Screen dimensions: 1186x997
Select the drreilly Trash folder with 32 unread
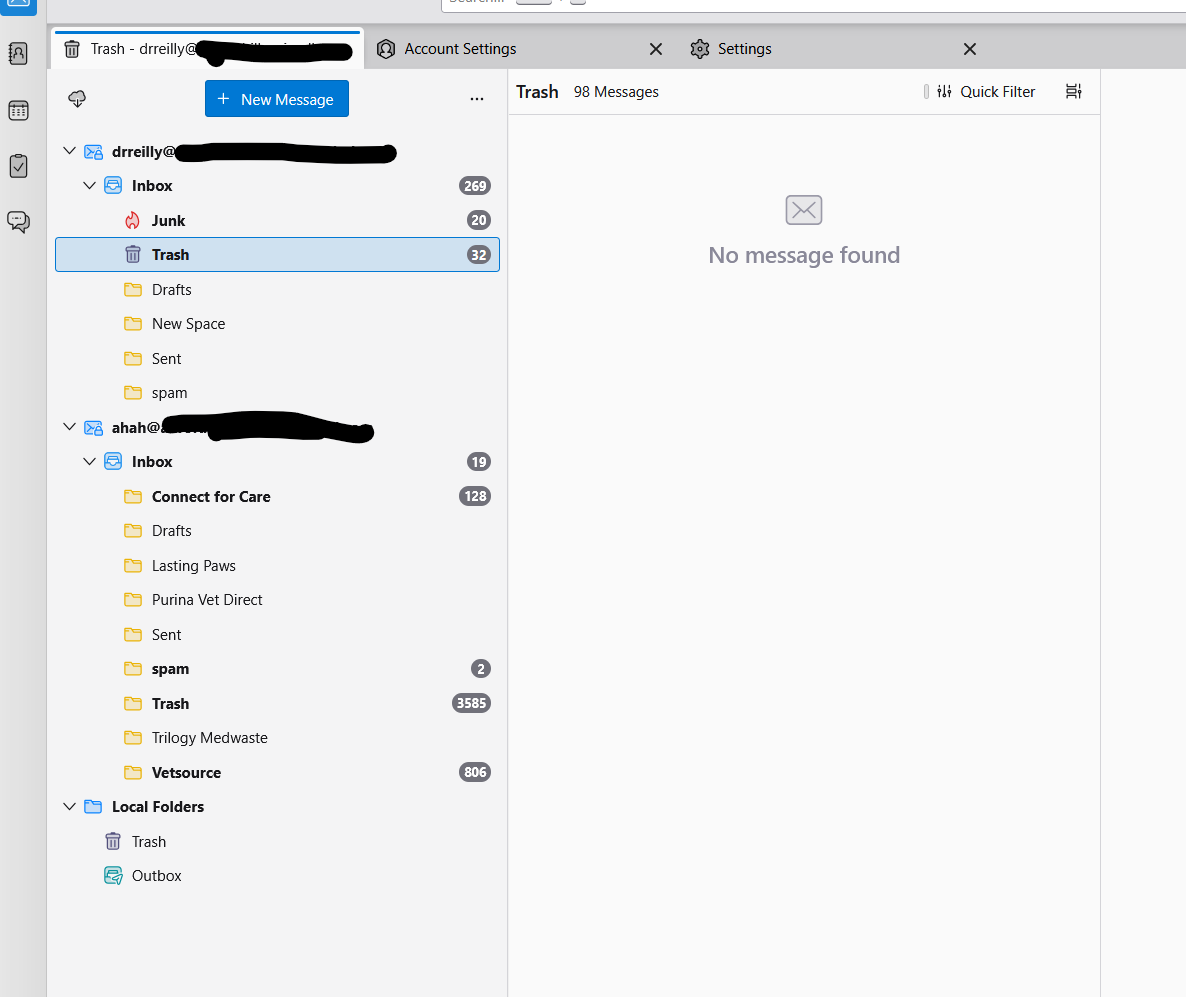tap(277, 255)
